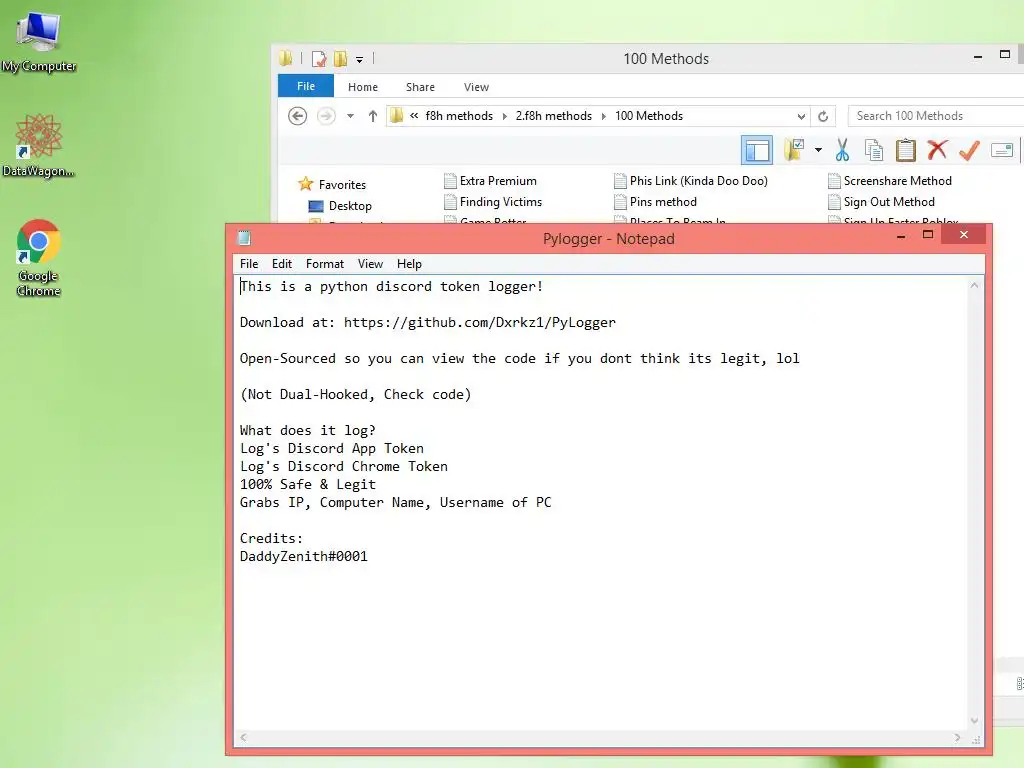Open Customize Quick Access Toolbar dropdown arrow

click(x=359, y=59)
